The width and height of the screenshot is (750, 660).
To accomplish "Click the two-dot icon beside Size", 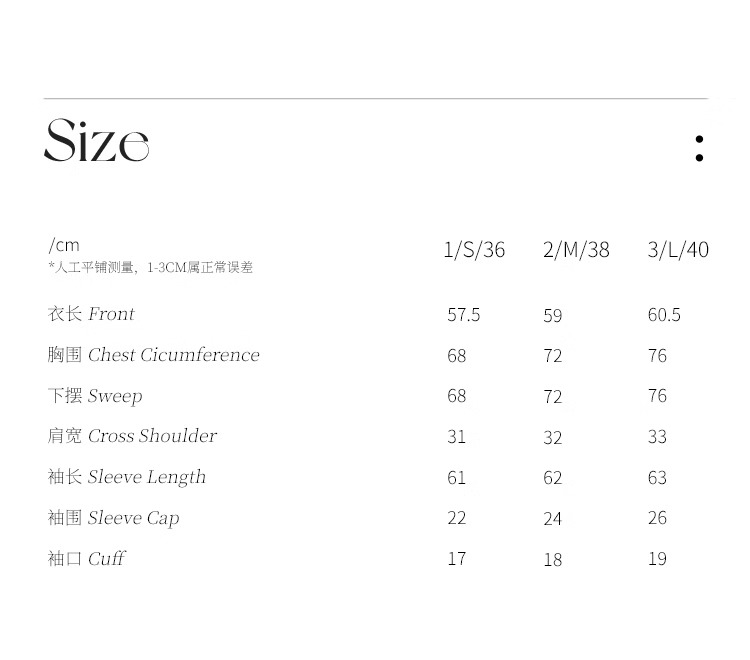I will click(x=699, y=148).
